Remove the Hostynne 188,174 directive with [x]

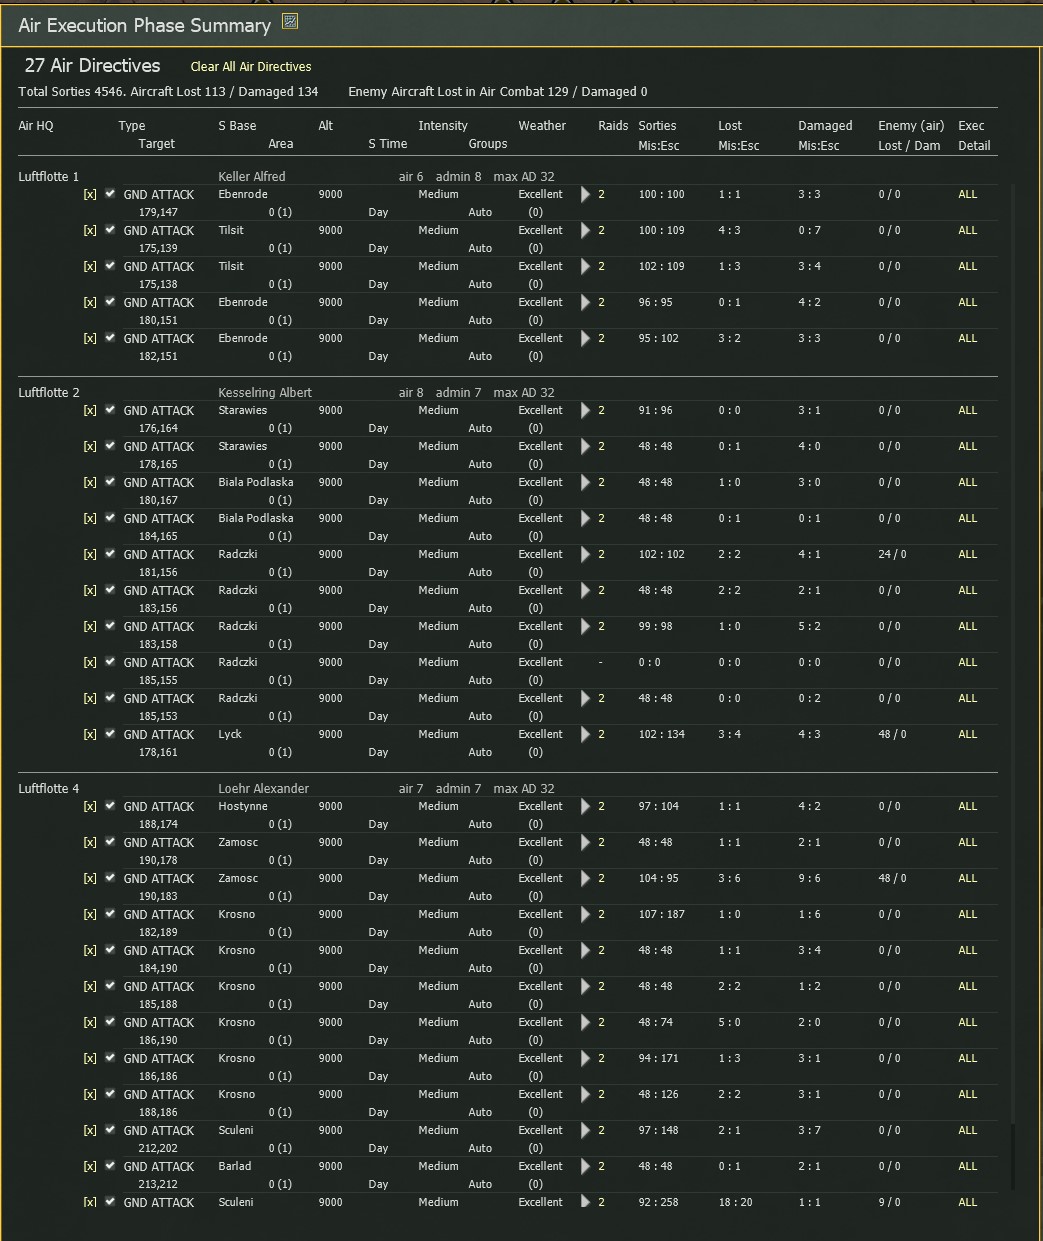coord(90,806)
